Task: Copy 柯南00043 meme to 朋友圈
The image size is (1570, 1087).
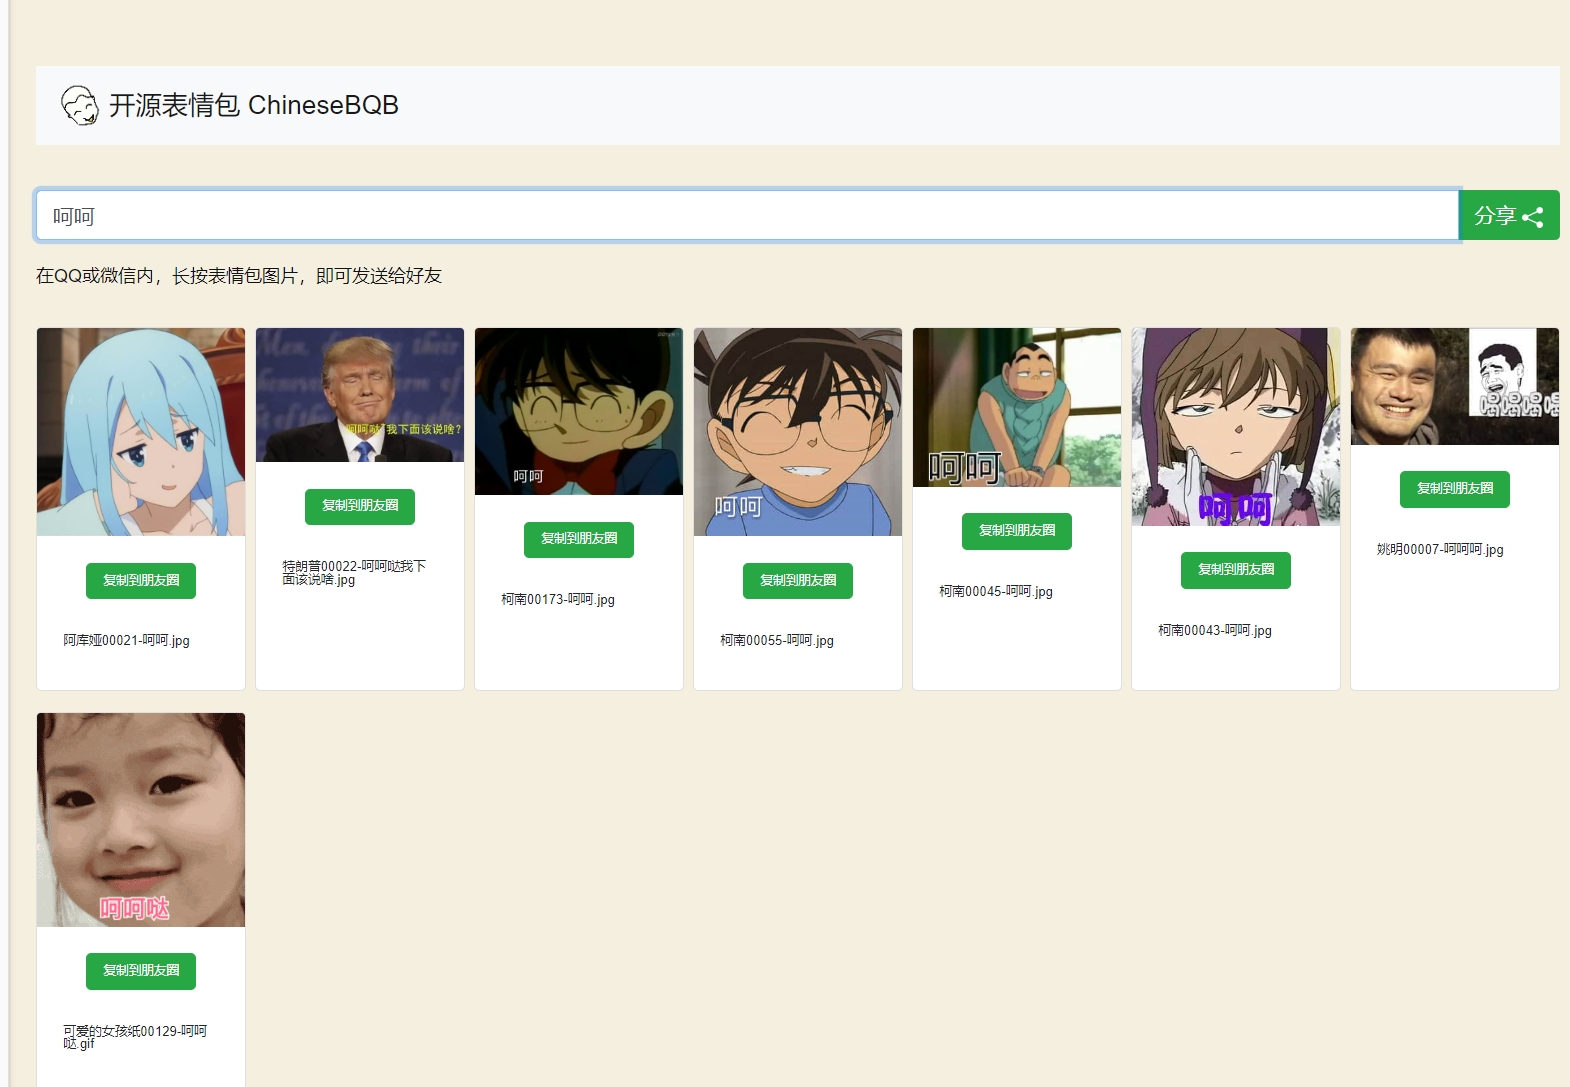Action: coord(1236,570)
